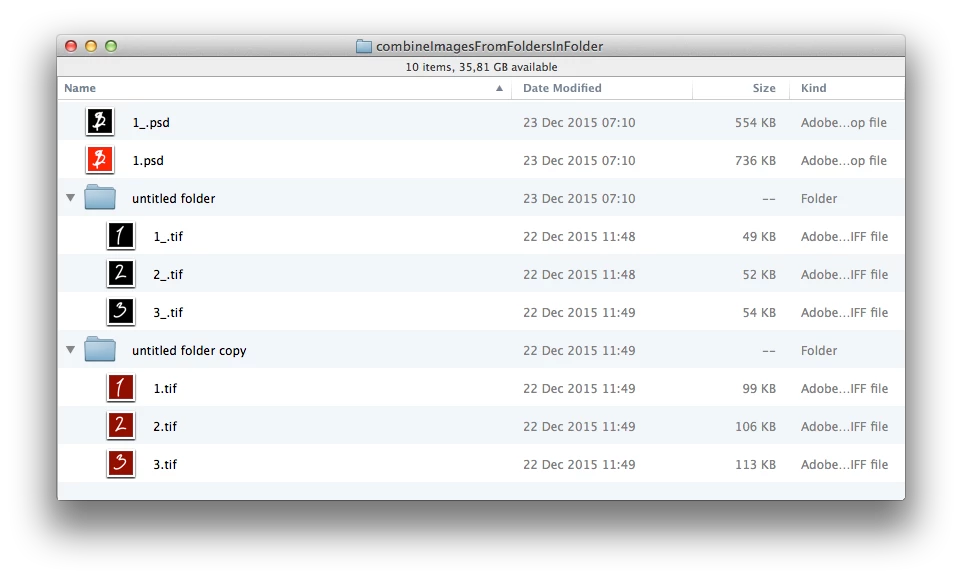
Task: Click the 736 KB size value
Action: click(755, 160)
